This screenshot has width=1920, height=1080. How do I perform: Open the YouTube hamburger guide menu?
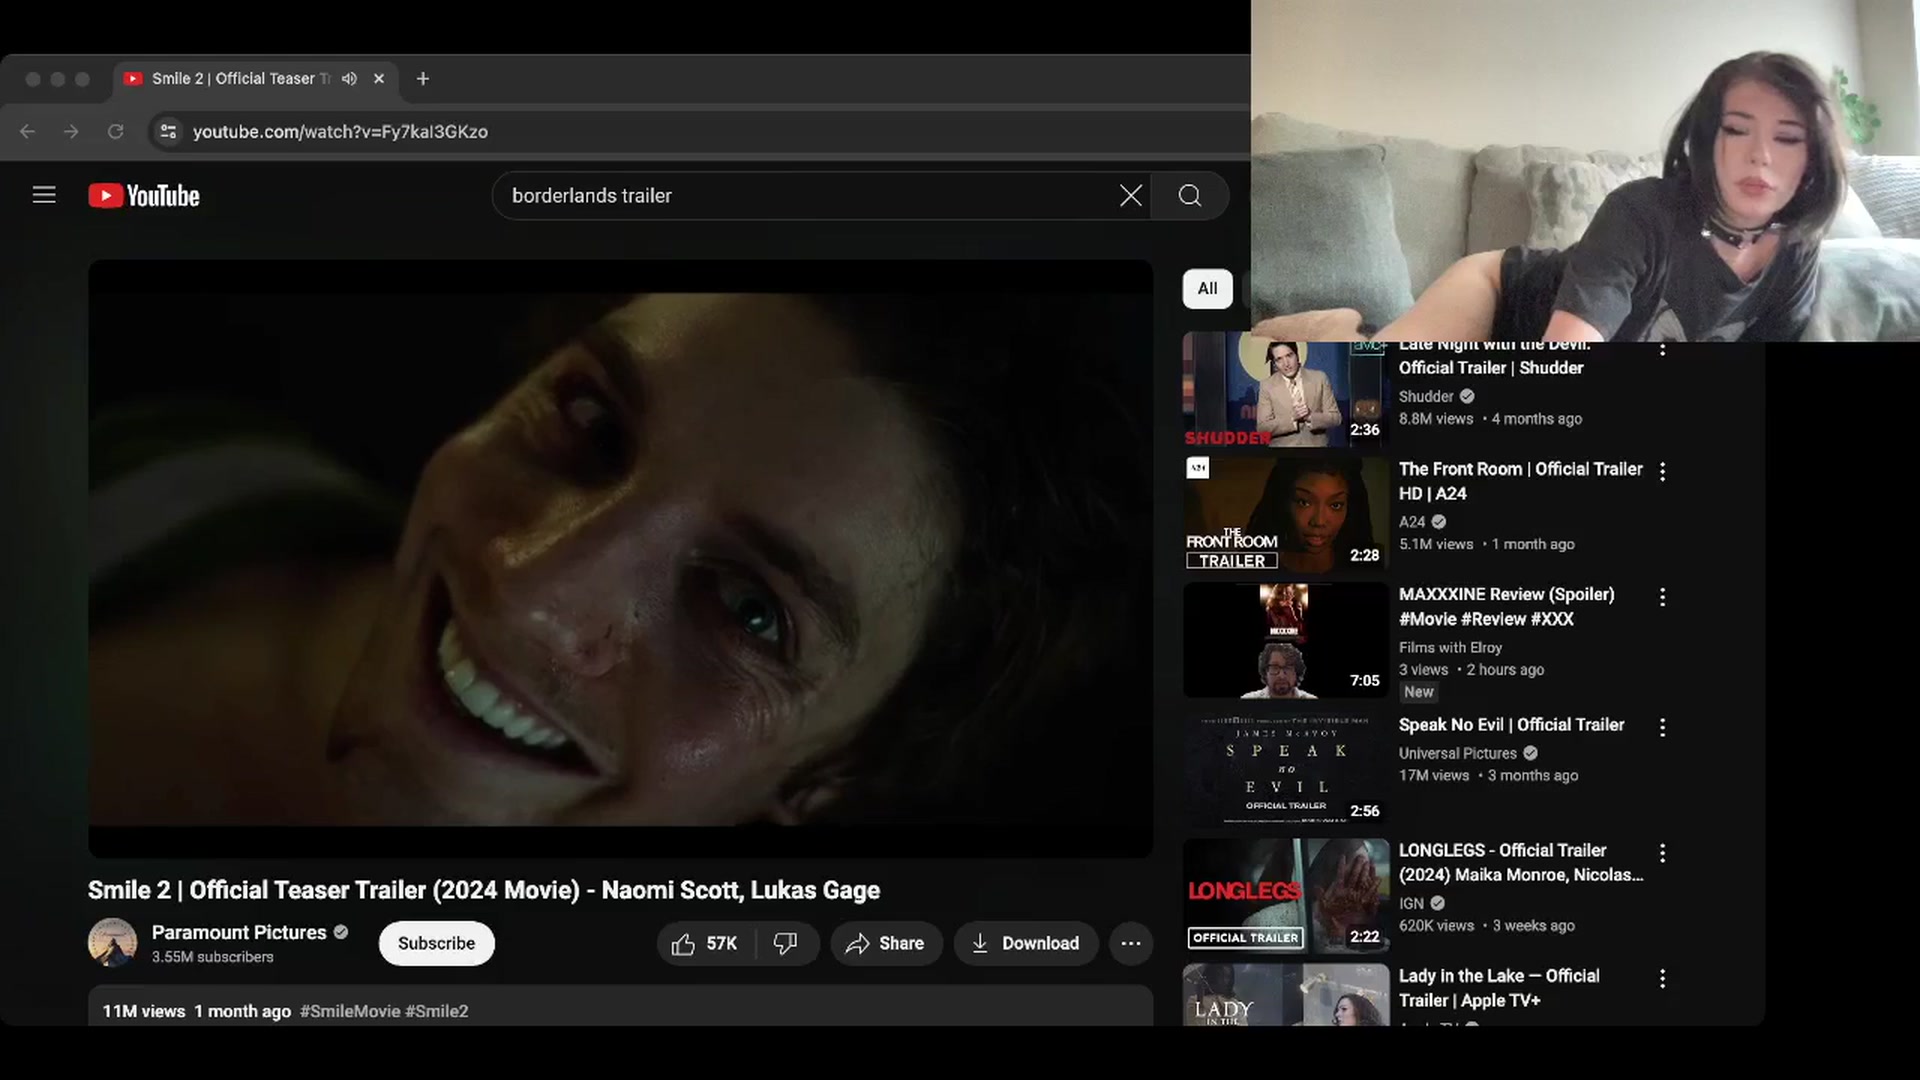click(44, 195)
